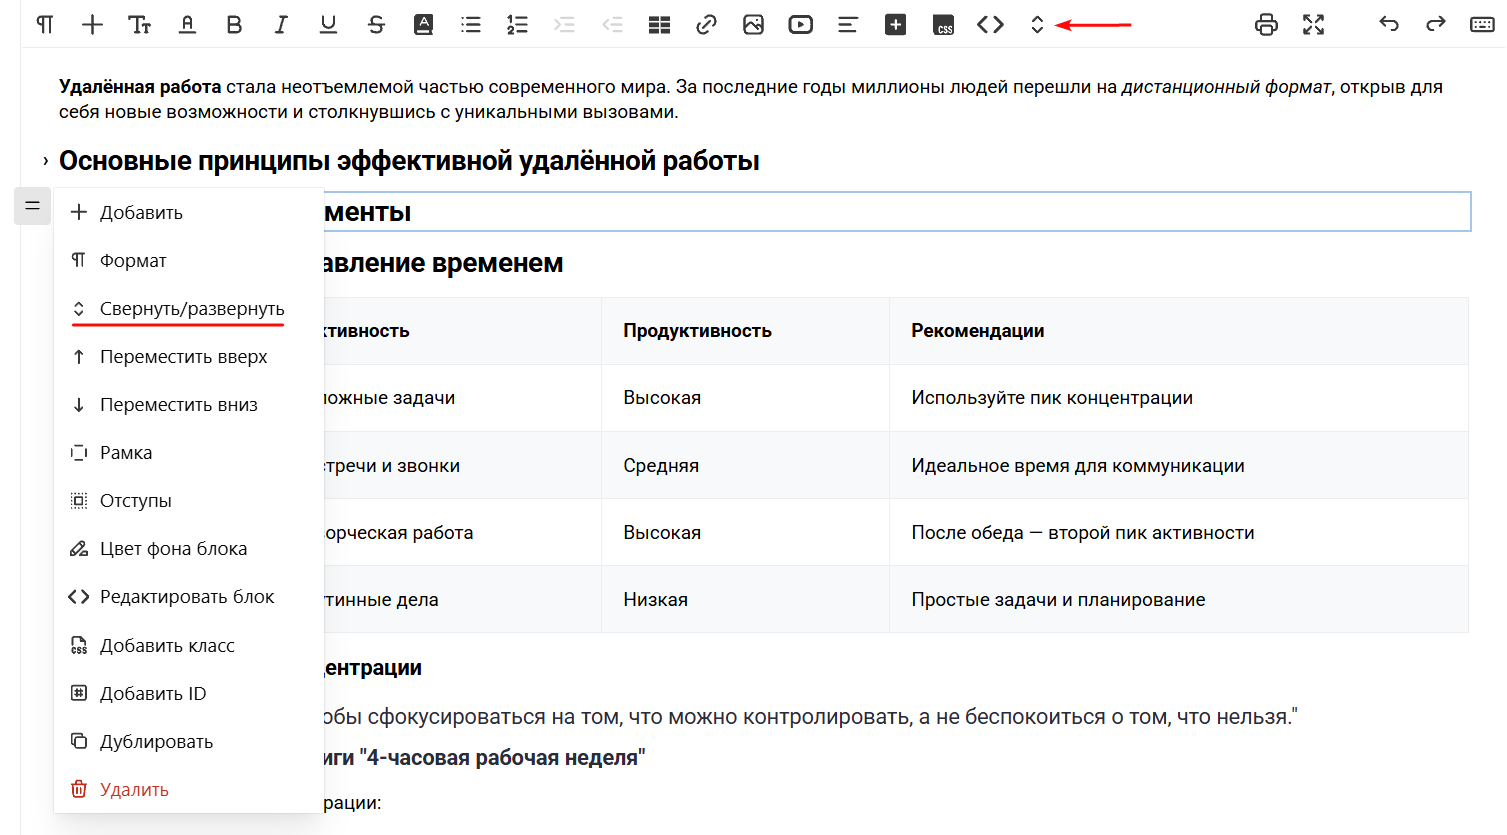Click italic text 'дистанционный формат'
The height and width of the screenshot is (835, 1507).
point(1226,87)
